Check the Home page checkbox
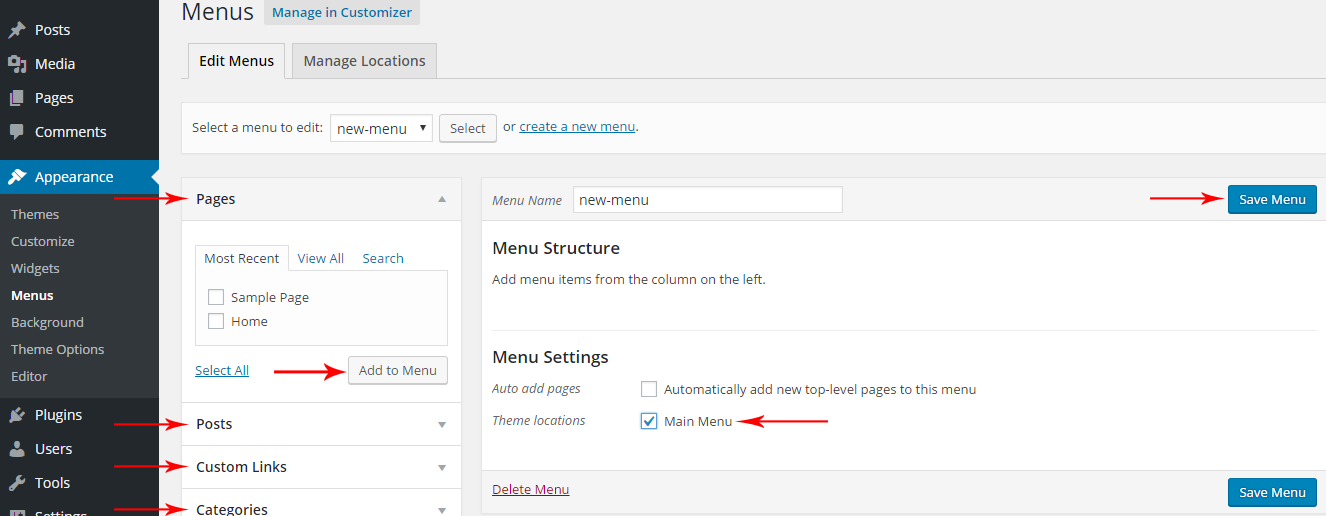Image resolution: width=1326 pixels, height=516 pixels. (x=216, y=321)
